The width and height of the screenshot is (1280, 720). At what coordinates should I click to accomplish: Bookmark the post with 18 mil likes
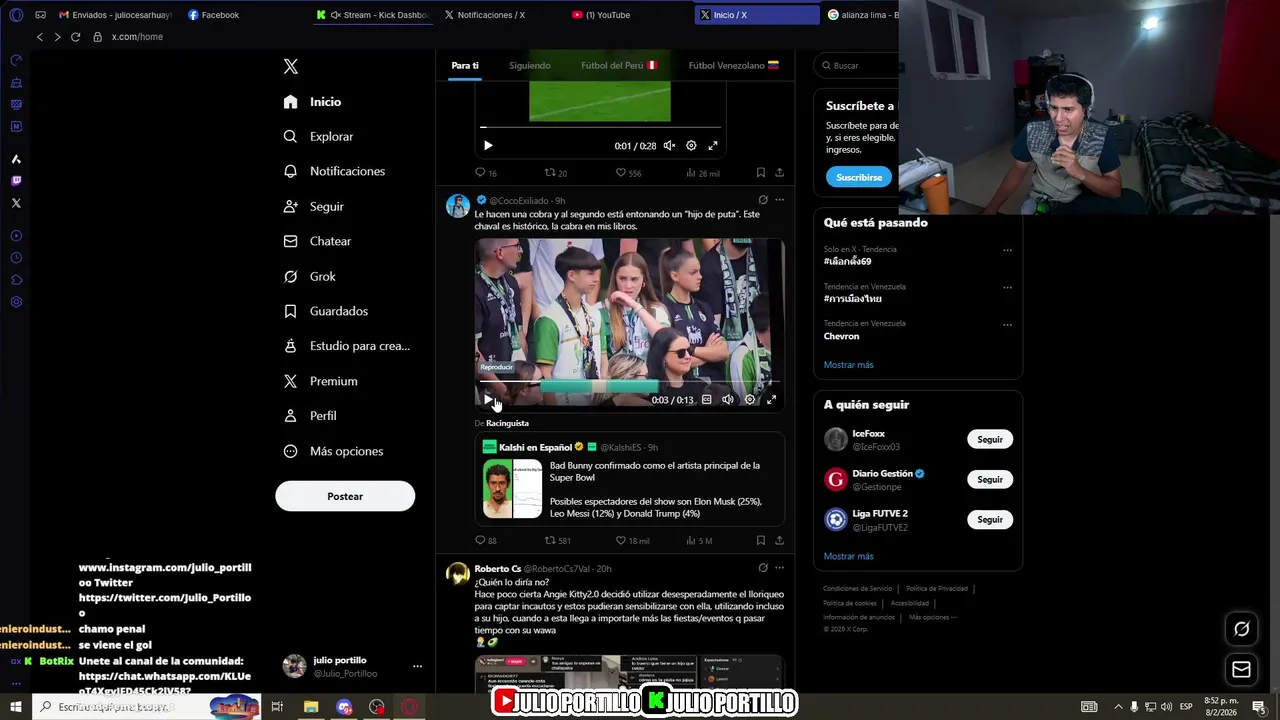point(761,541)
